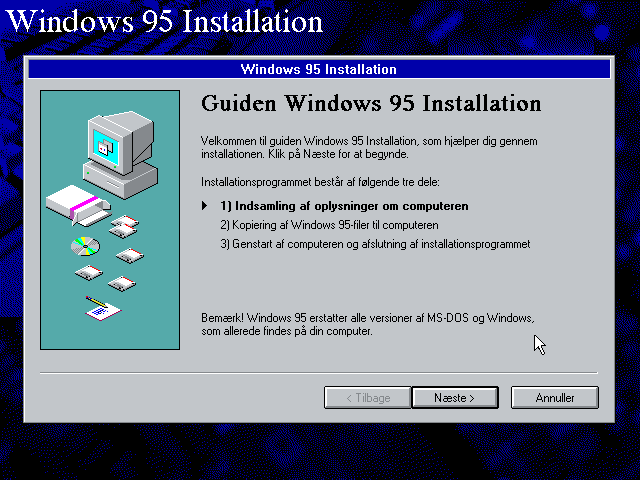The image size is (640, 480).
Task: Click the Guiden Windows 95 Installation heading
Action: (x=371, y=103)
